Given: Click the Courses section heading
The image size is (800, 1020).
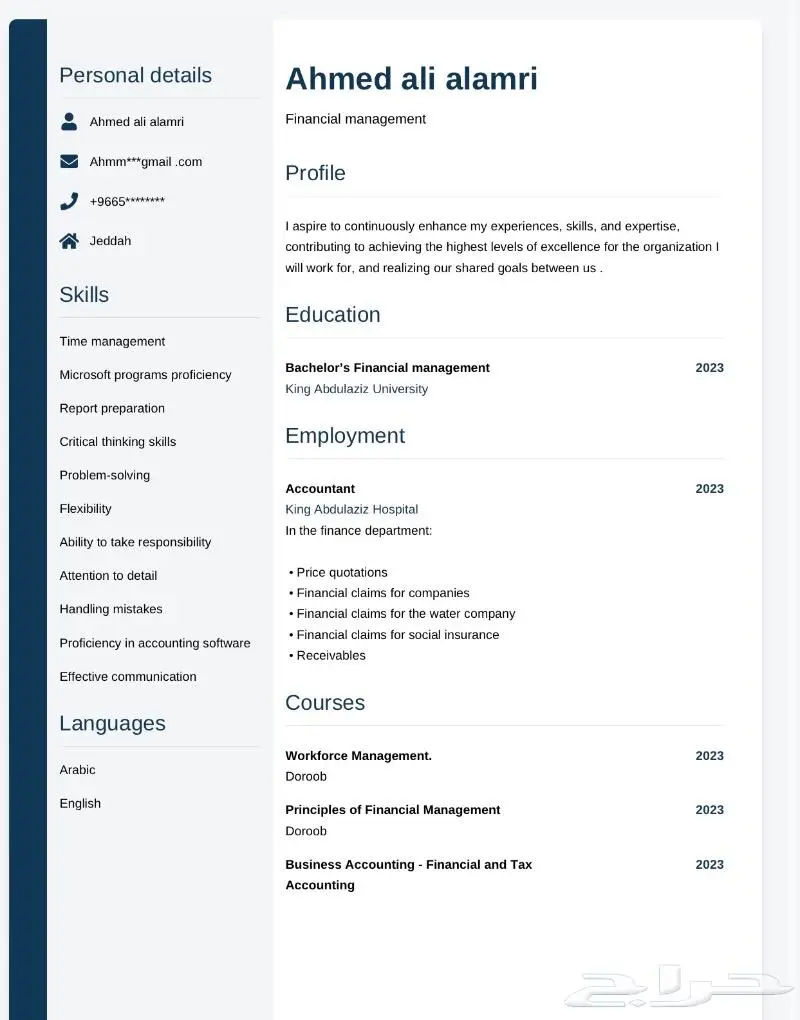Looking at the screenshot, I should point(325,703).
